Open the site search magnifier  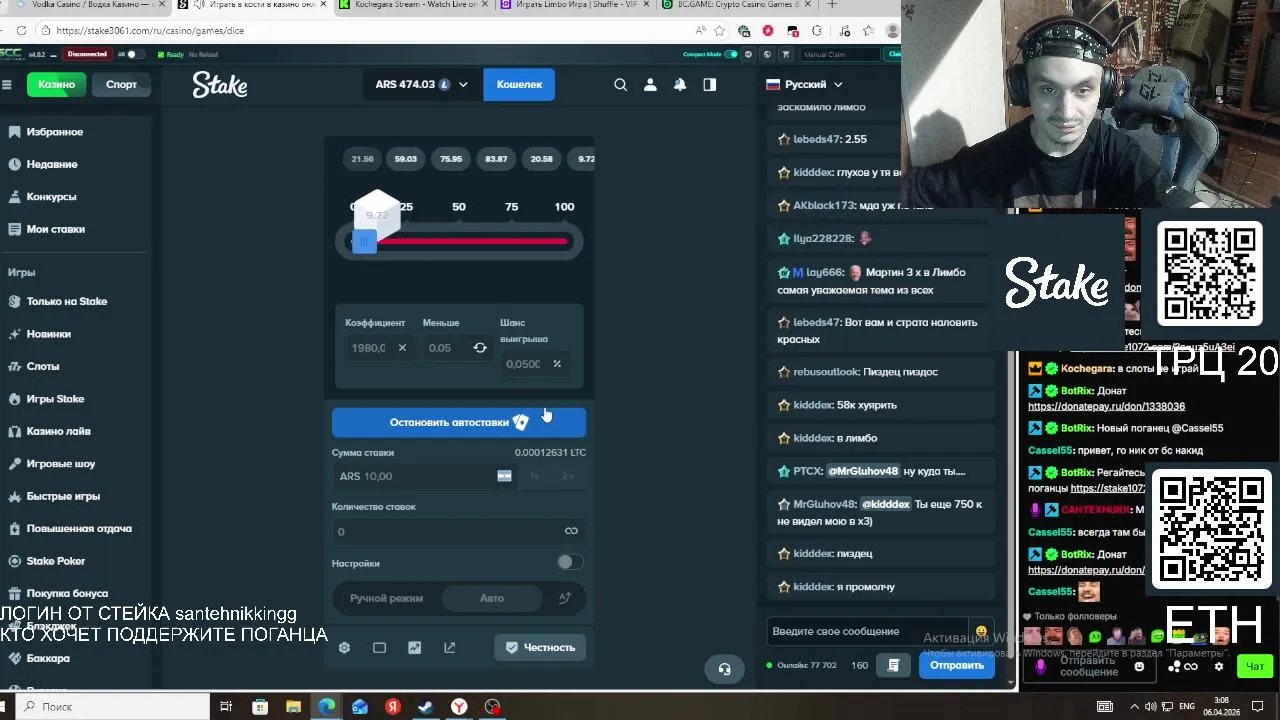620,85
